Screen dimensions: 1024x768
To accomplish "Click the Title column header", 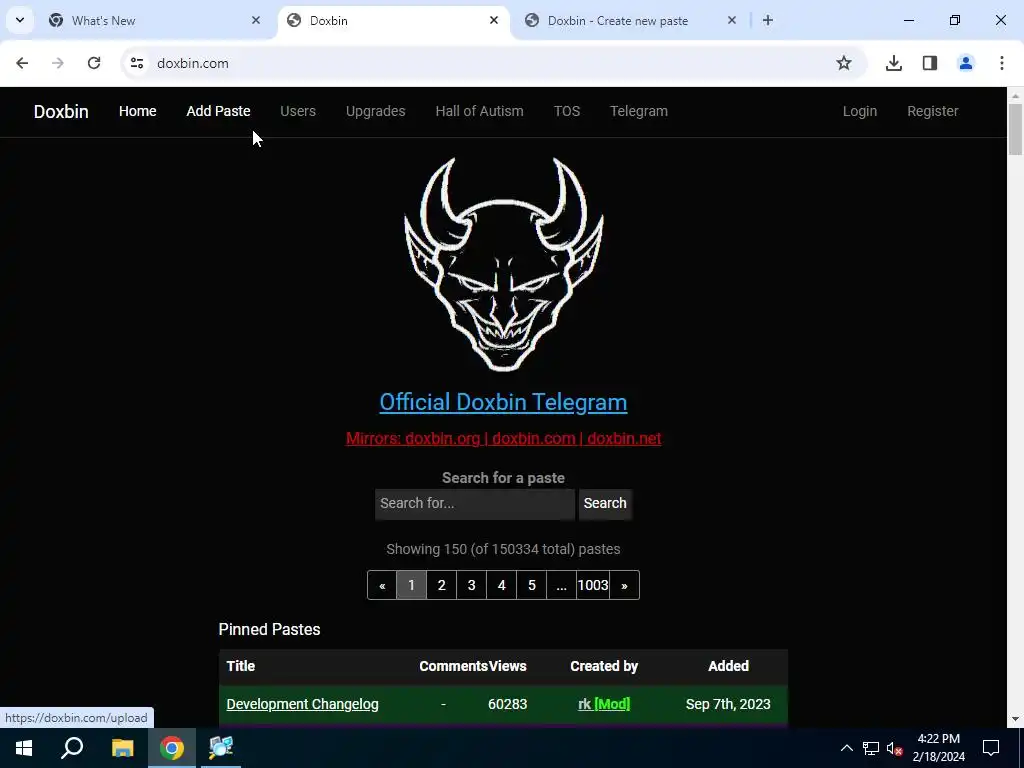I will click(x=240, y=666).
